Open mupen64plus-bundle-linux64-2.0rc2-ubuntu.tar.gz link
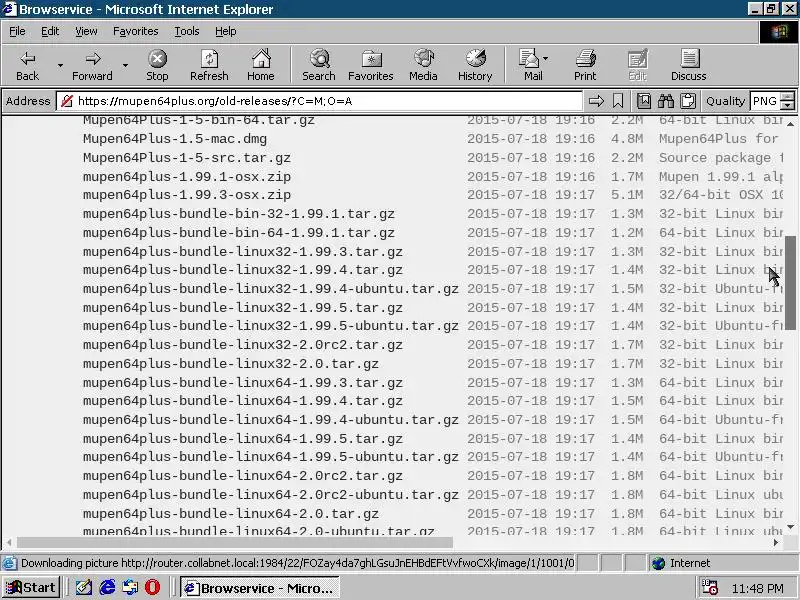Screen dimensions: 800x600 click(x=271, y=494)
